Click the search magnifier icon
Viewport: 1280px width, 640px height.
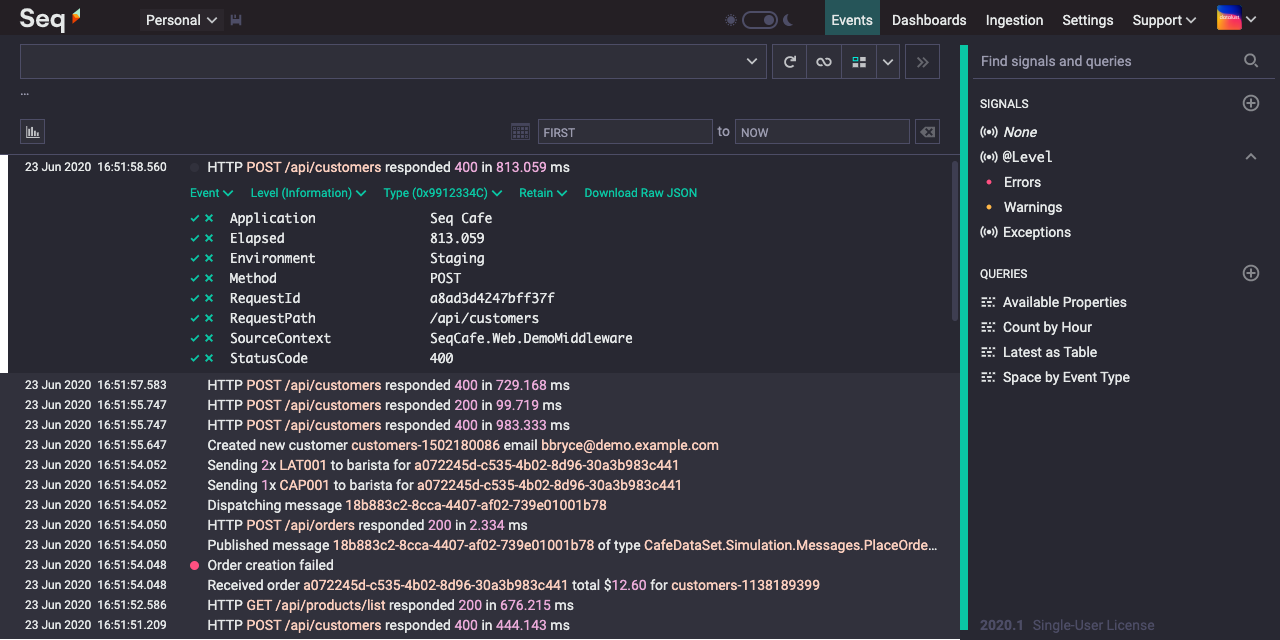[x=1250, y=61]
